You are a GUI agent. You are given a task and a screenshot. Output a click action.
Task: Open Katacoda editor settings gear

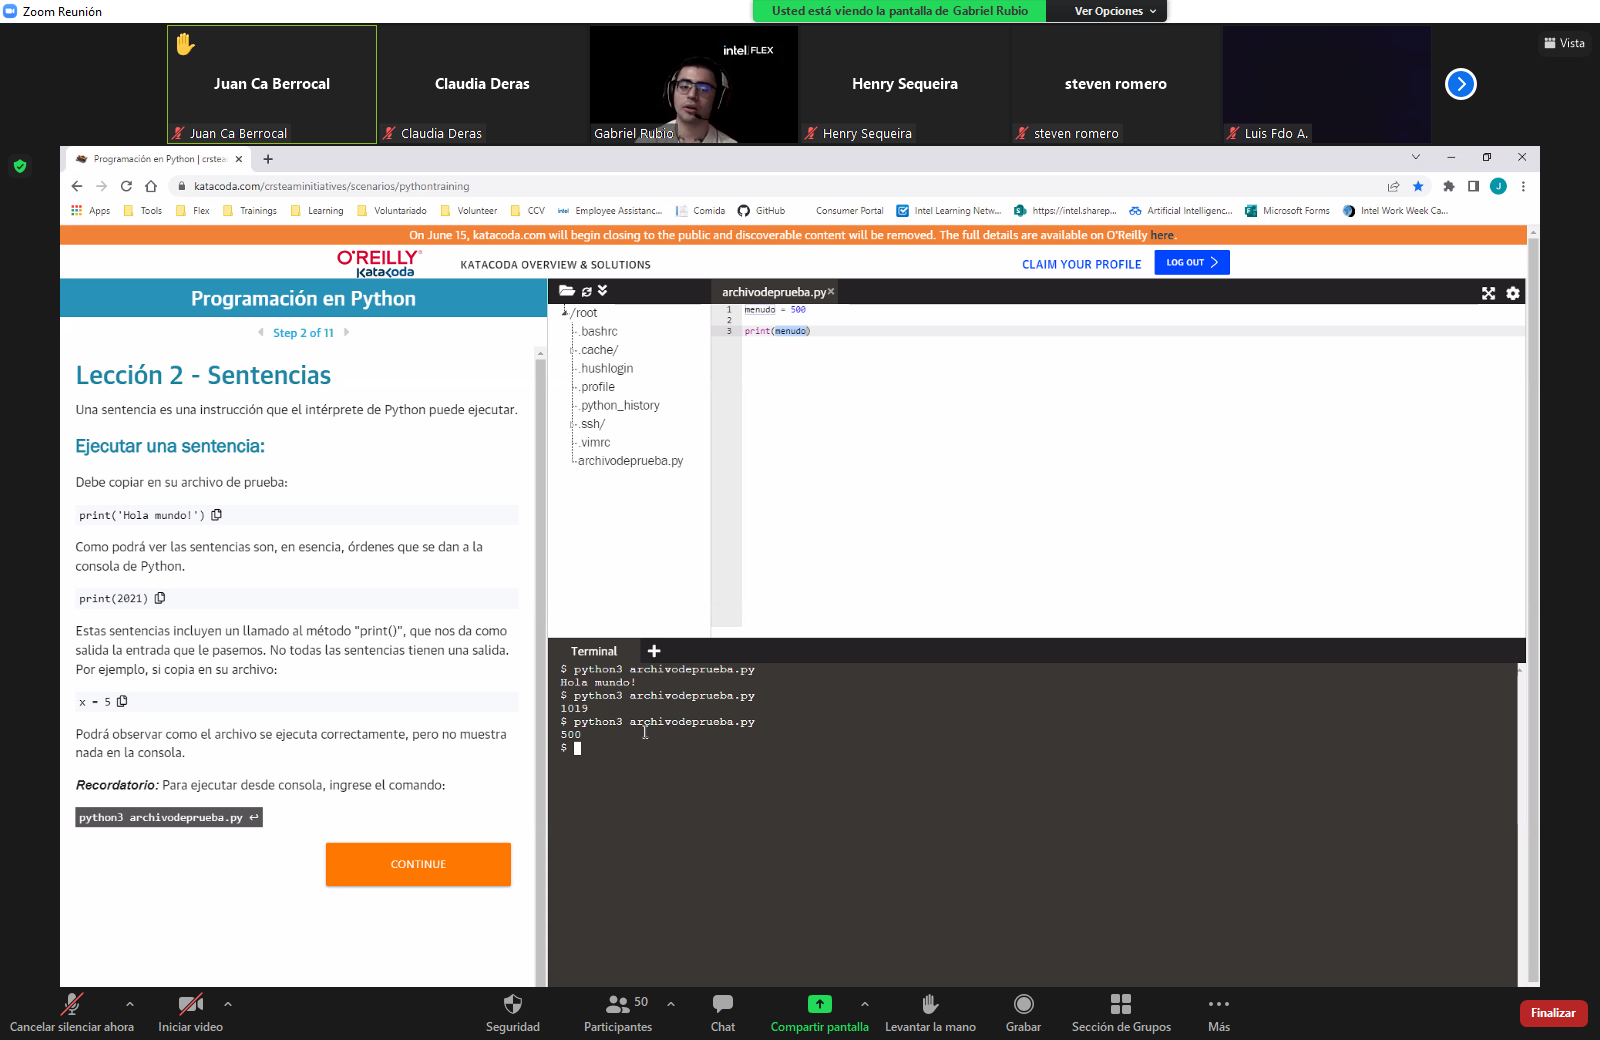tap(1513, 293)
